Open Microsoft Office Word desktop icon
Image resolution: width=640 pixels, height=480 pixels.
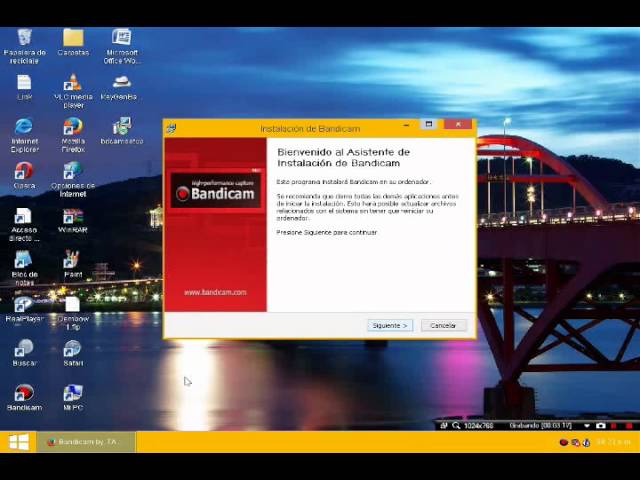[x=122, y=46]
